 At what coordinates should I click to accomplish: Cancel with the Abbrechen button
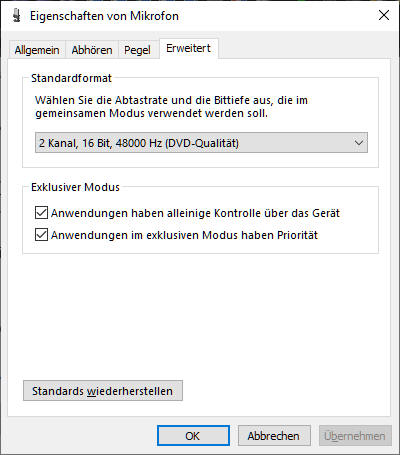click(x=274, y=436)
